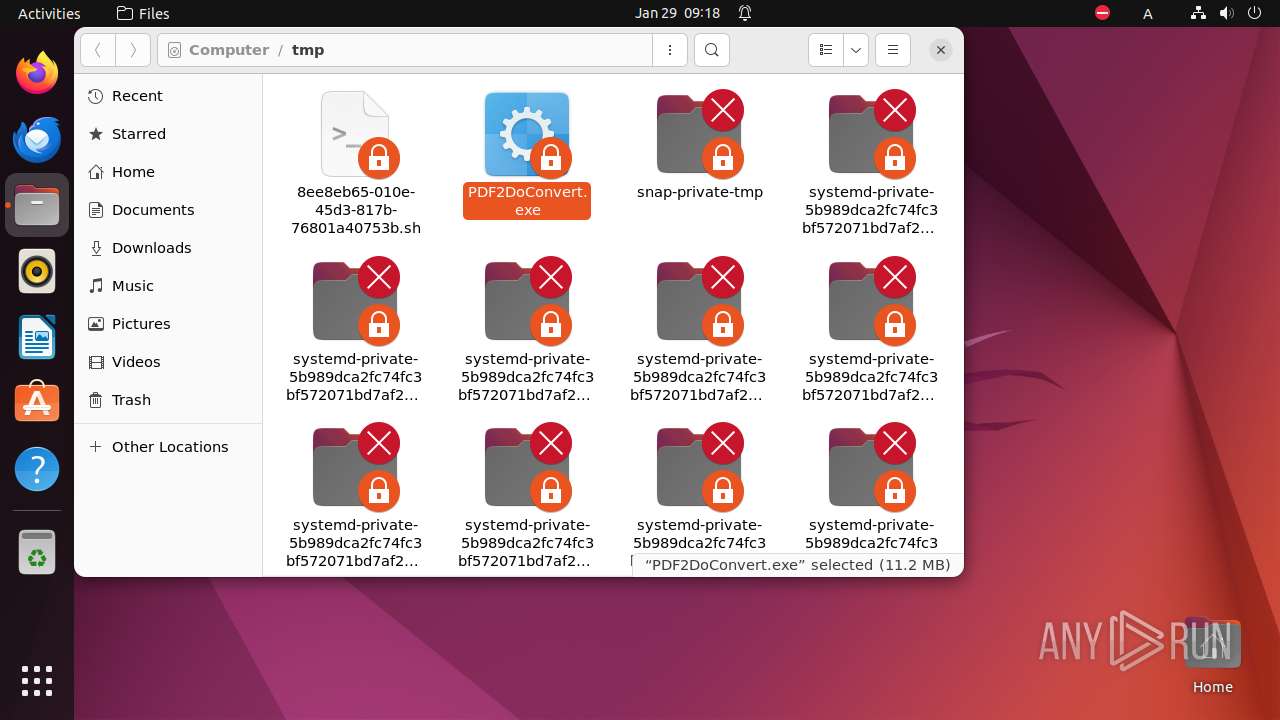Open the keyboard input source indicator A
This screenshot has width=1280, height=720.
[1148, 13]
